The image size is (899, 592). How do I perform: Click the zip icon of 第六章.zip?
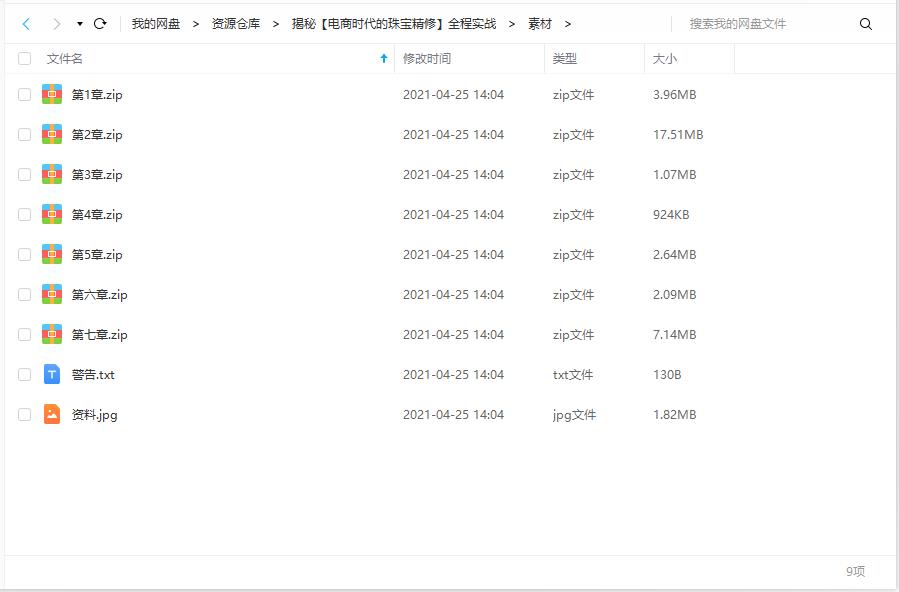pos(52,294)
